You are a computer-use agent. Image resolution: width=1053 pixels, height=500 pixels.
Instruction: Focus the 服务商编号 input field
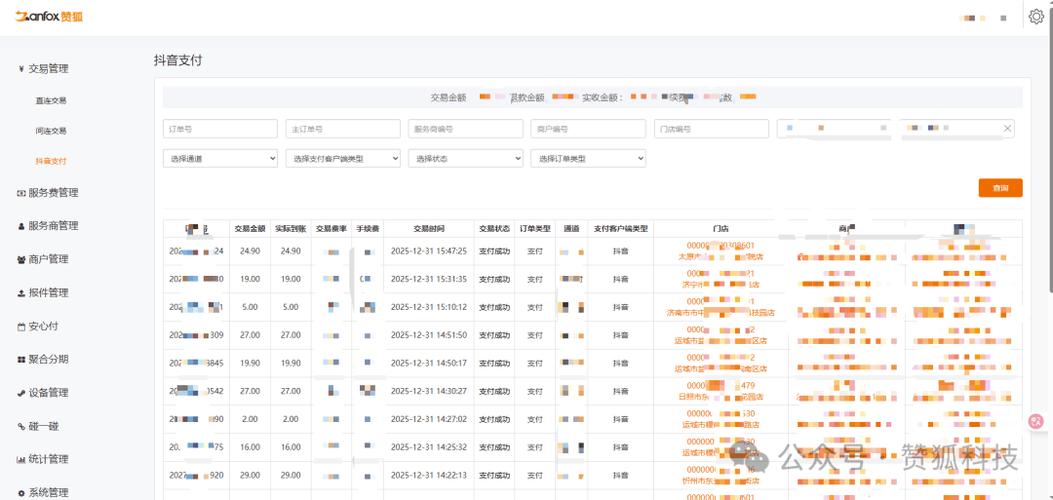click(465, 129)
